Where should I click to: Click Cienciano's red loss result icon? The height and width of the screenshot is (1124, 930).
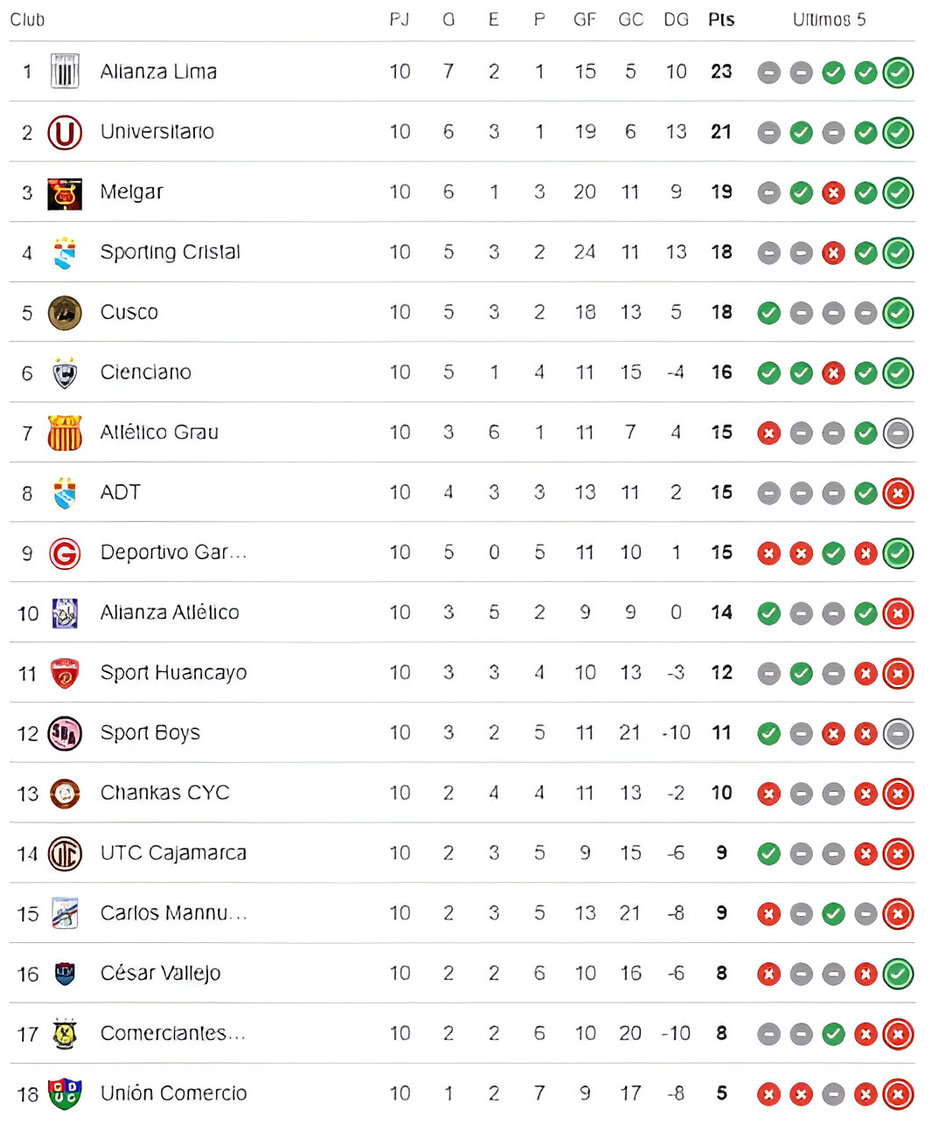click(833, 373)
